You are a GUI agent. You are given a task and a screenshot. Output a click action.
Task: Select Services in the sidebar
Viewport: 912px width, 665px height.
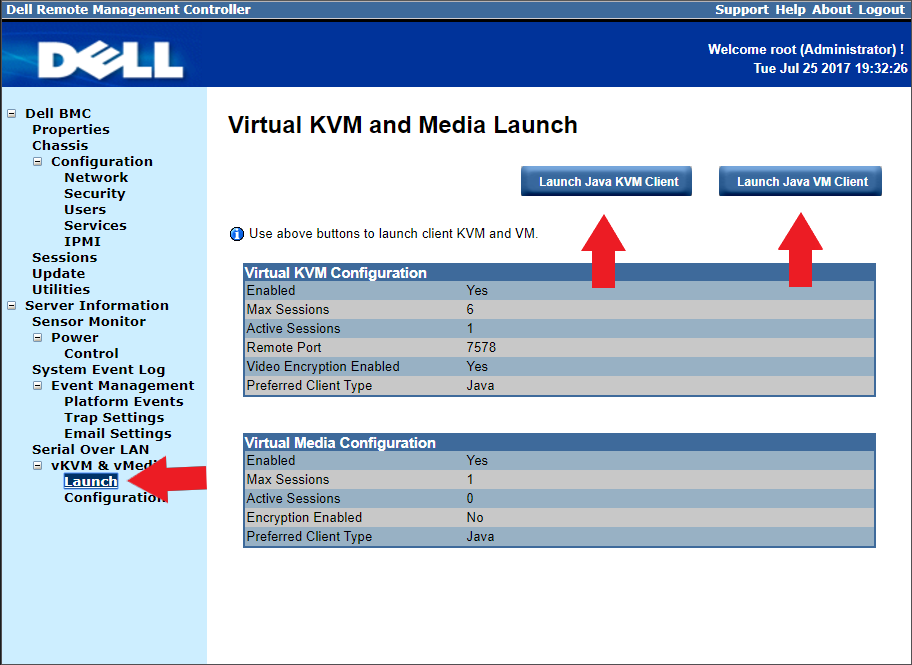coord(95,226)
